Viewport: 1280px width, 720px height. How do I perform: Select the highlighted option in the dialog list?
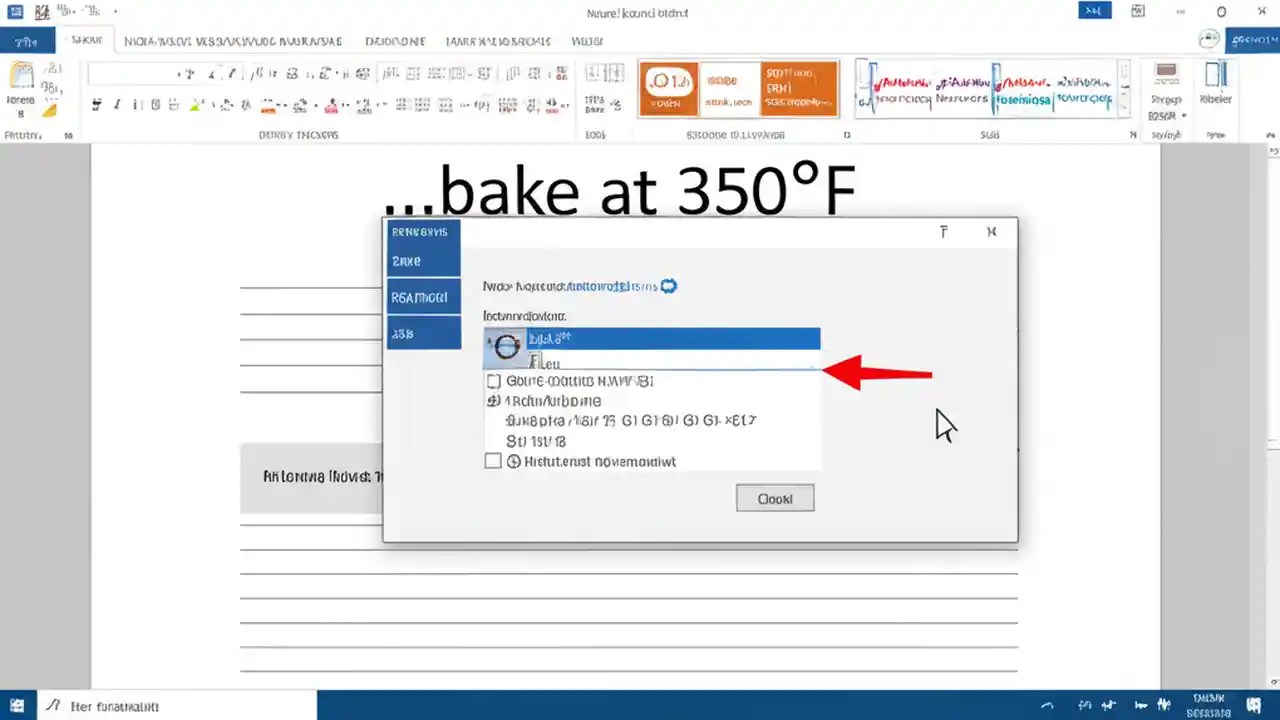[x=650, y=338]
